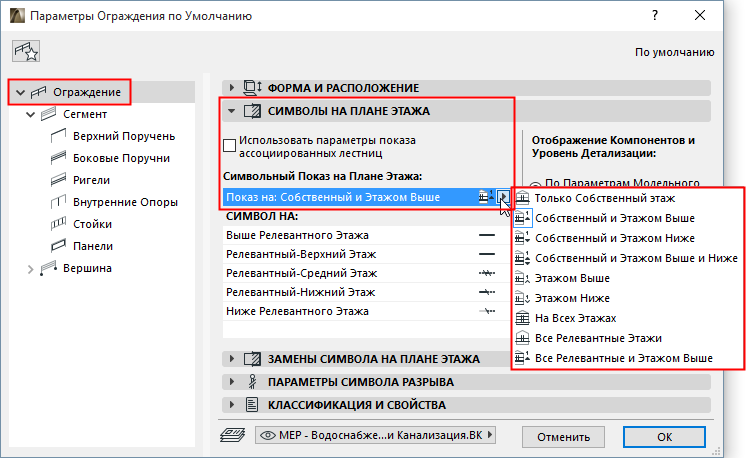This screenshot has width=746, height=458.
Task: Click the Классификация и Свойства icon
Action: tap(252, 405)
